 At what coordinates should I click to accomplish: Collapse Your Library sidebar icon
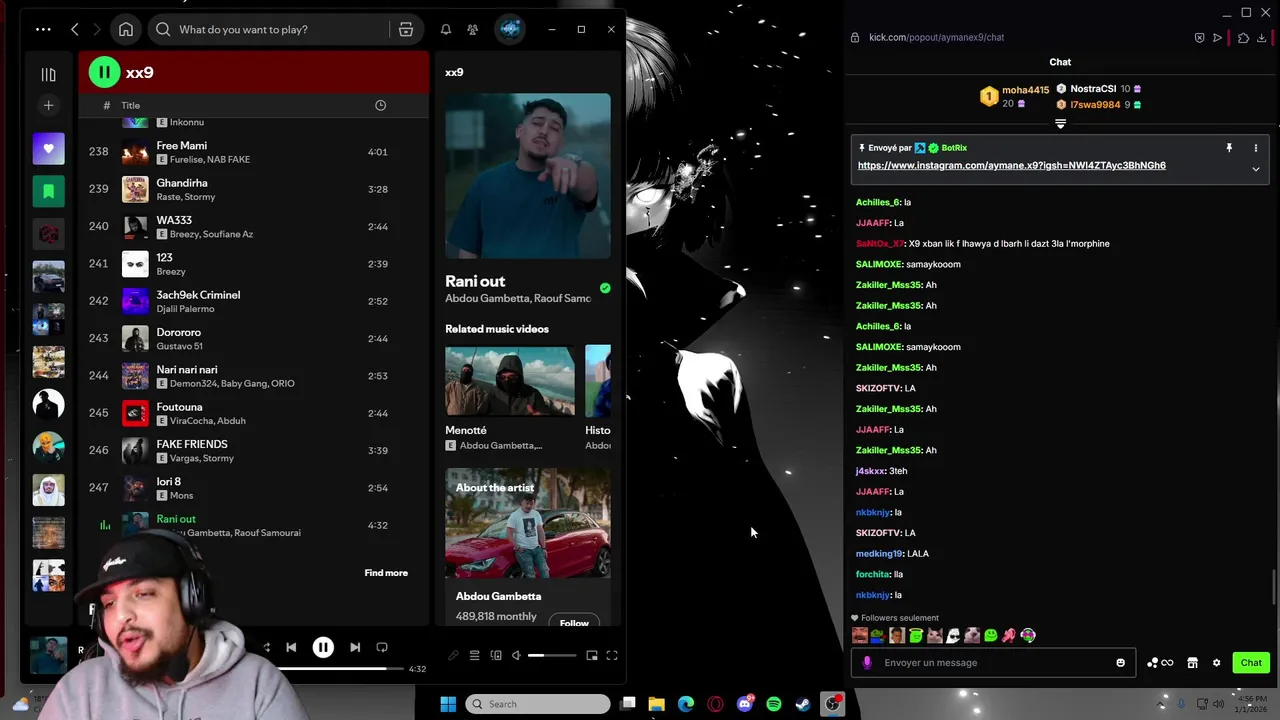[x=48, y=74]
